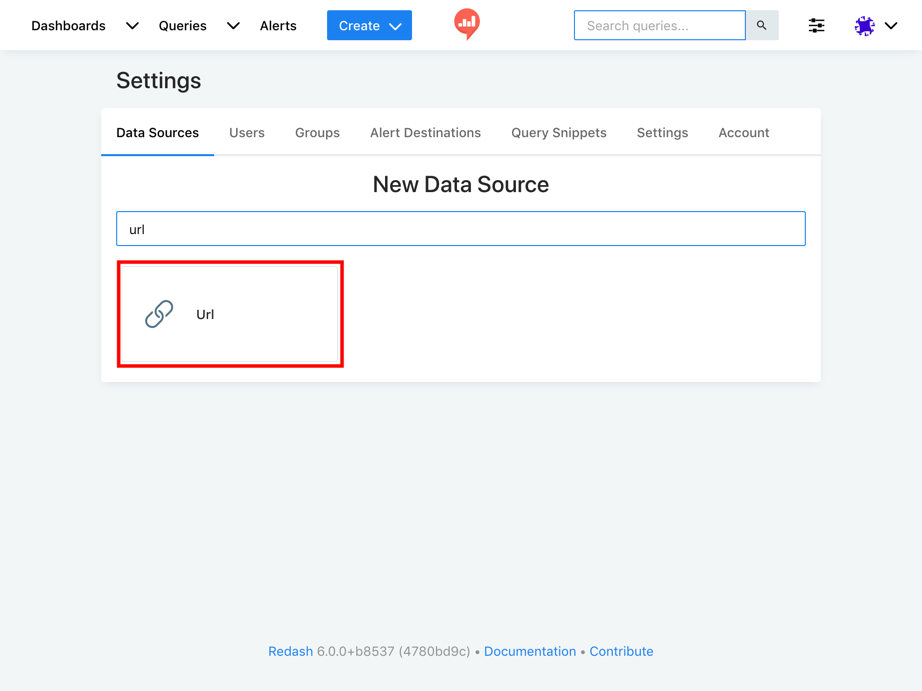Select the Query Snippets tab
This screenshot has height=691, width=922.
coord(558,133)
